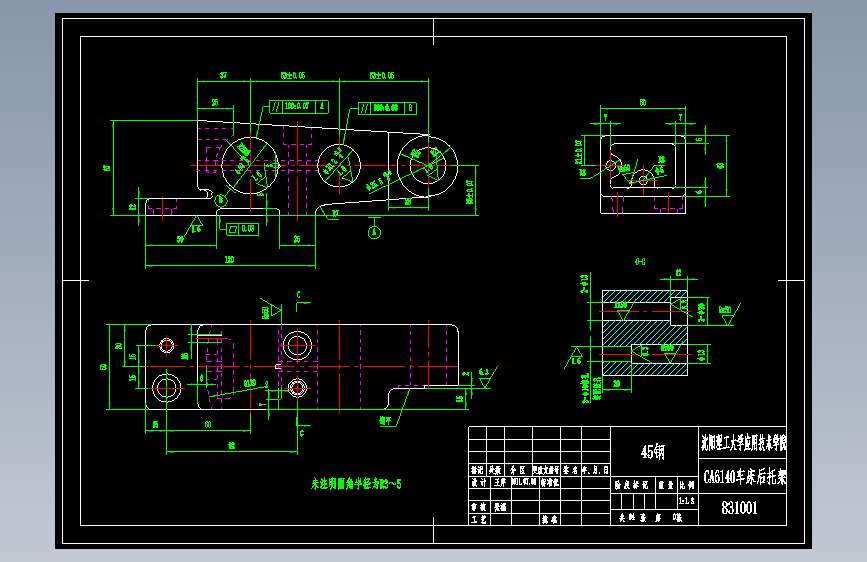This screenshot has height=562, width=867.
Task: Click the "37" dimension at top of front view
Action: tap(223, 75)
